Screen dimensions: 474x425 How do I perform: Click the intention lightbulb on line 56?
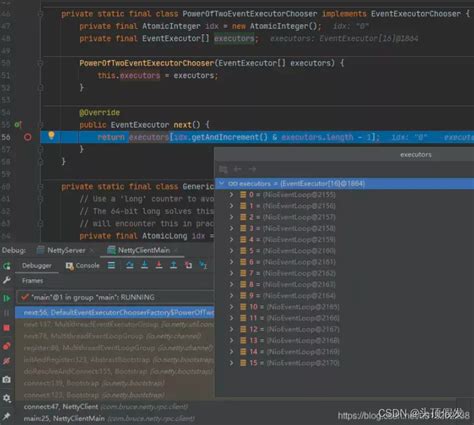pyautogui.click(x=51, y=135)
